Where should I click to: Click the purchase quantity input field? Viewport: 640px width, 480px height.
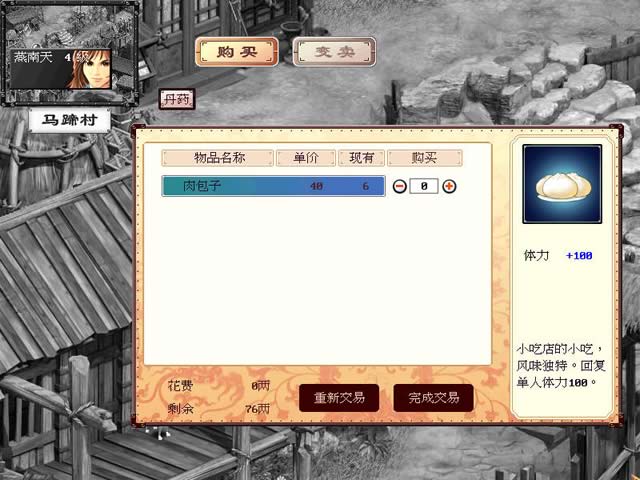[x=424, y=187]
